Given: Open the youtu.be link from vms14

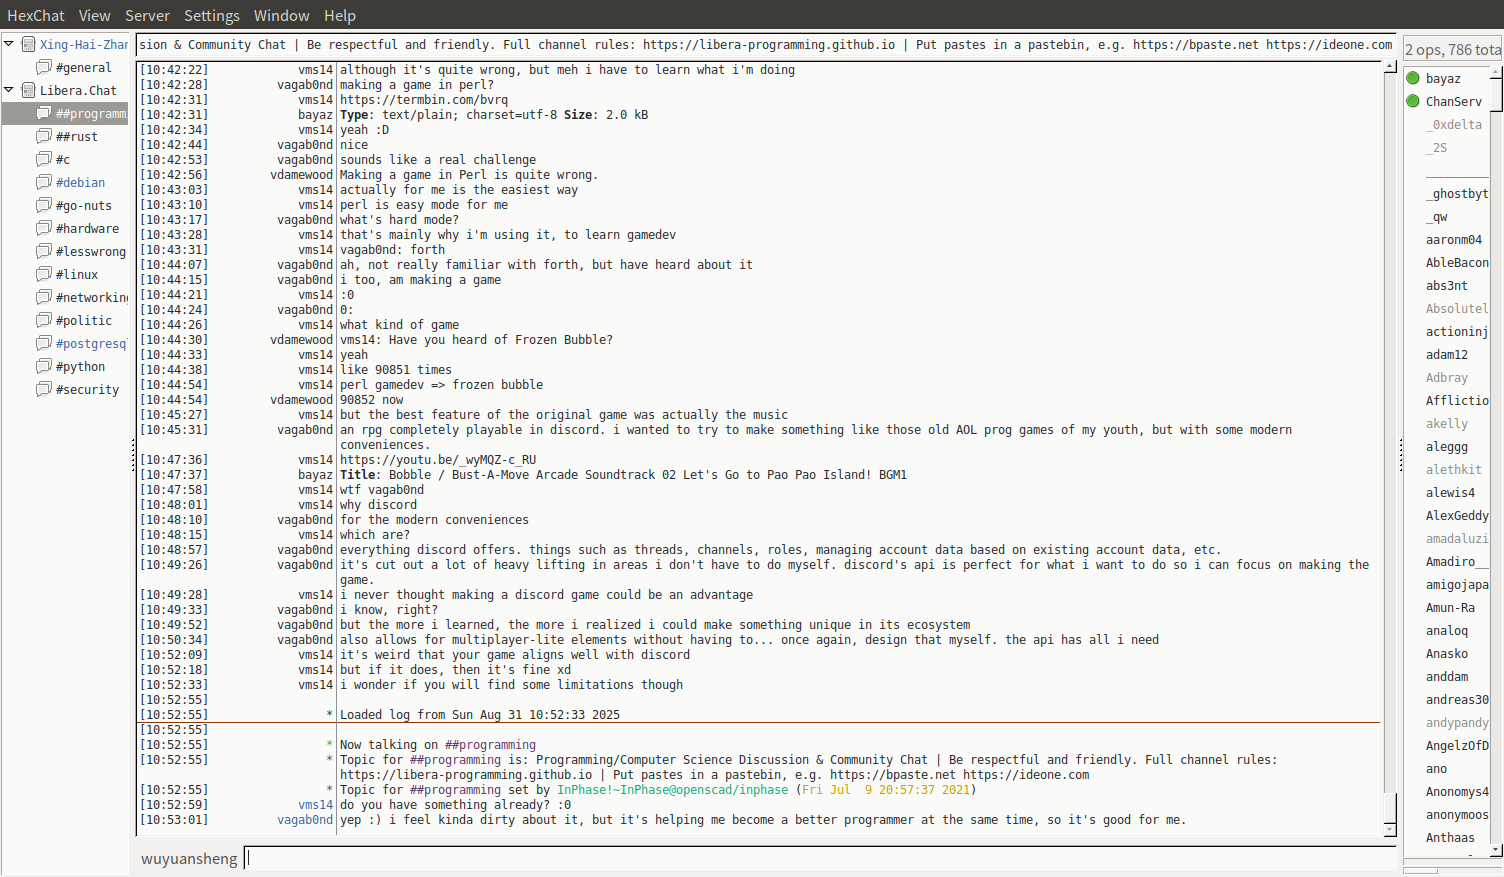Looking at the screenshot, I should coord(438,459).
